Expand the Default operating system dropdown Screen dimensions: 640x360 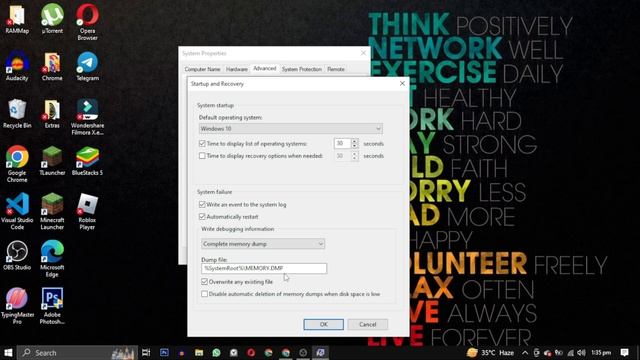(291, 129)
